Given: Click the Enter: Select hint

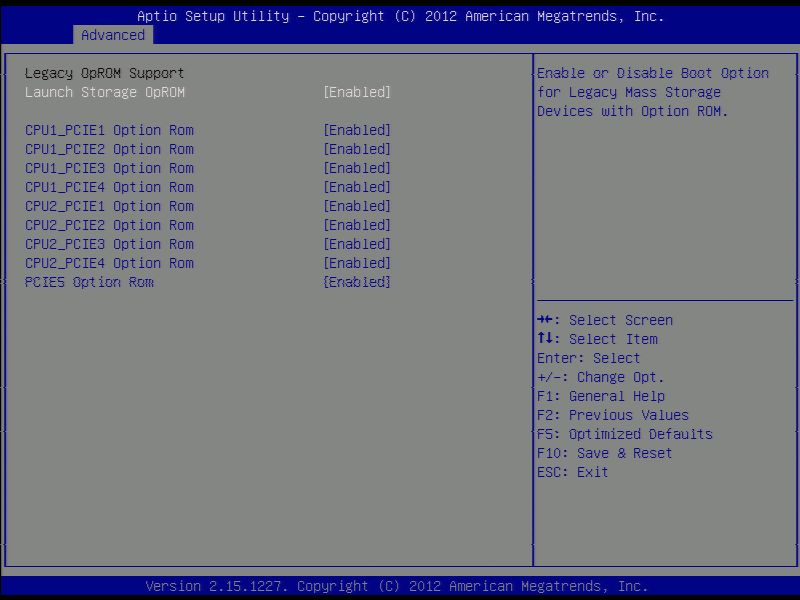Looking at the screenshot, I should pyautogui.click(x=588, y=358).
